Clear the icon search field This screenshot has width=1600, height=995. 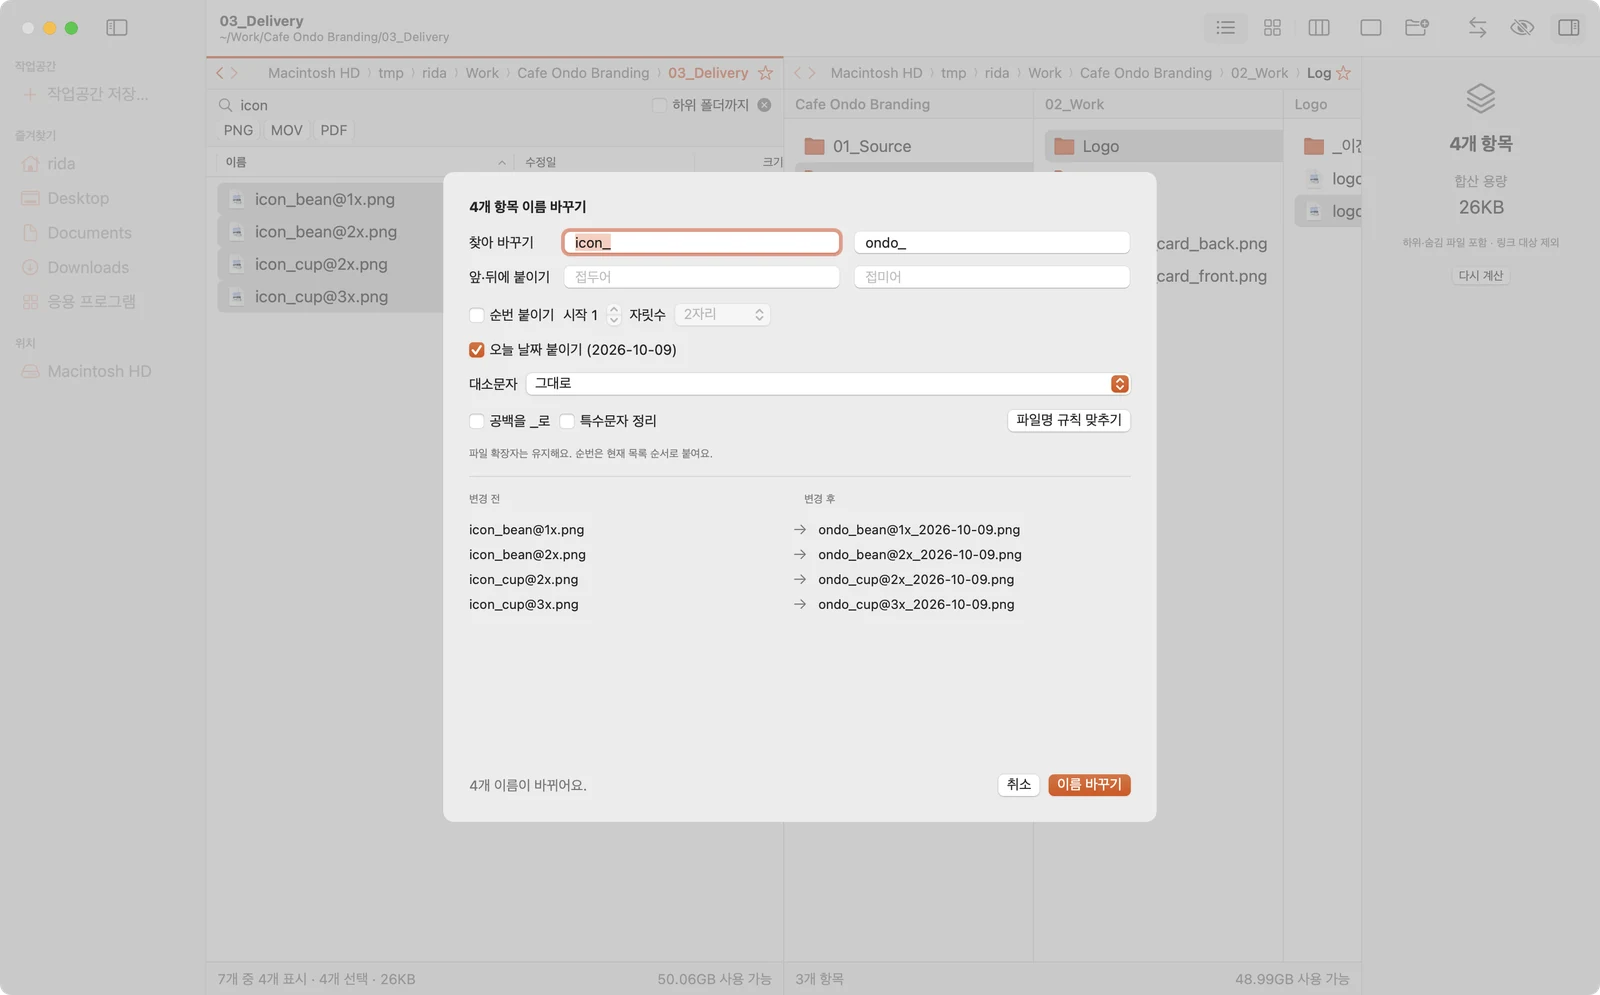pos(764,105)
